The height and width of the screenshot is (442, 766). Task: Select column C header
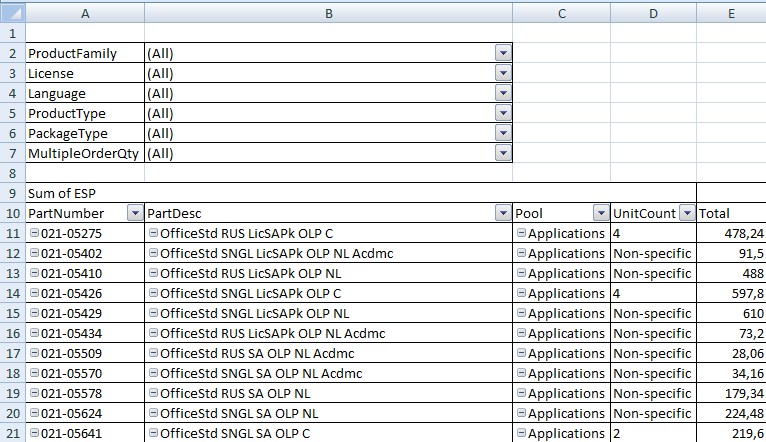(x=561, y=13)
